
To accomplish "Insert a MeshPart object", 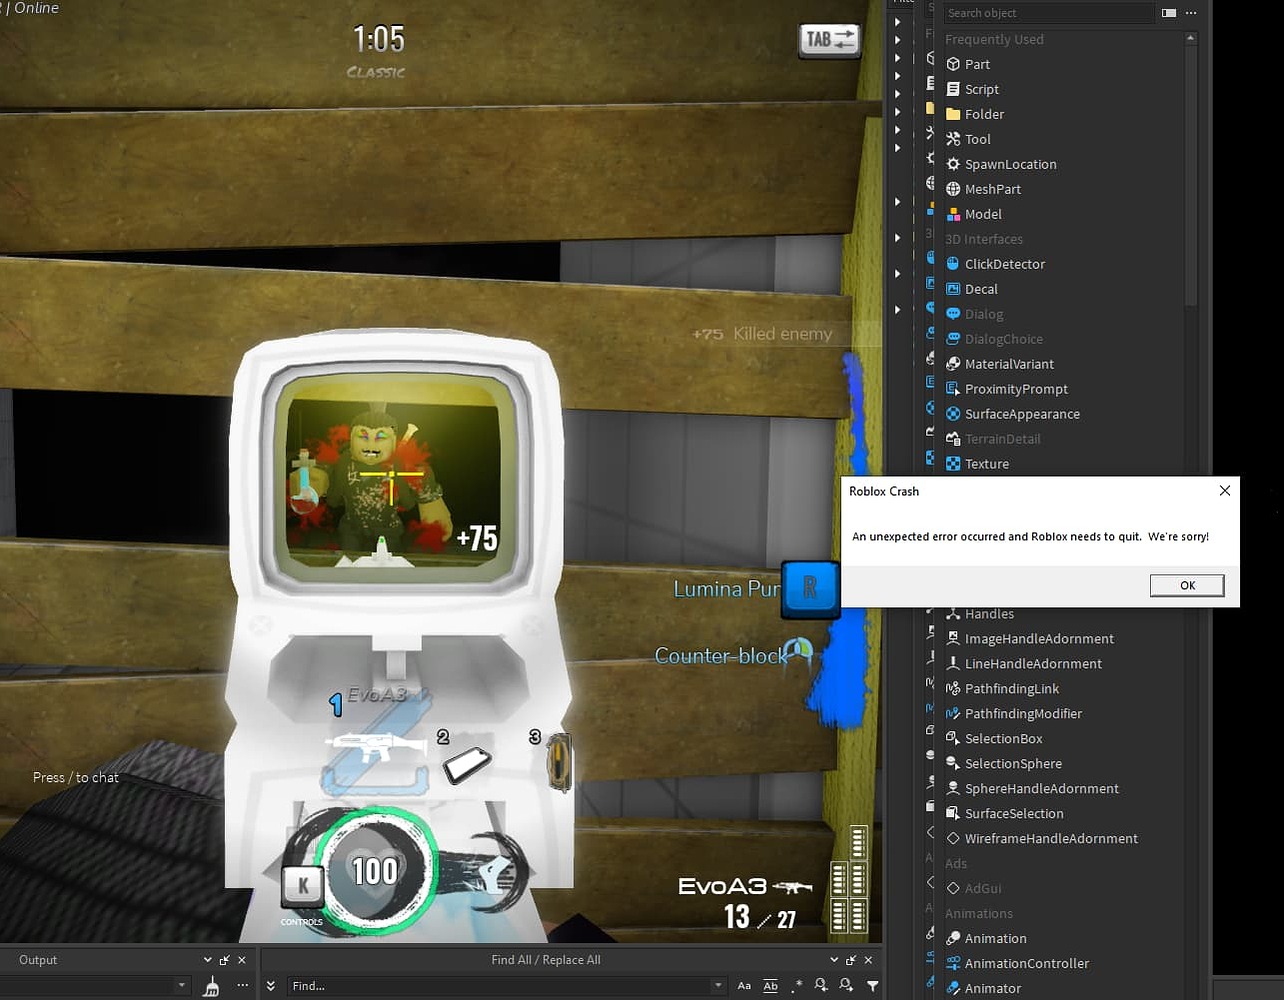I will pos(992,189).
